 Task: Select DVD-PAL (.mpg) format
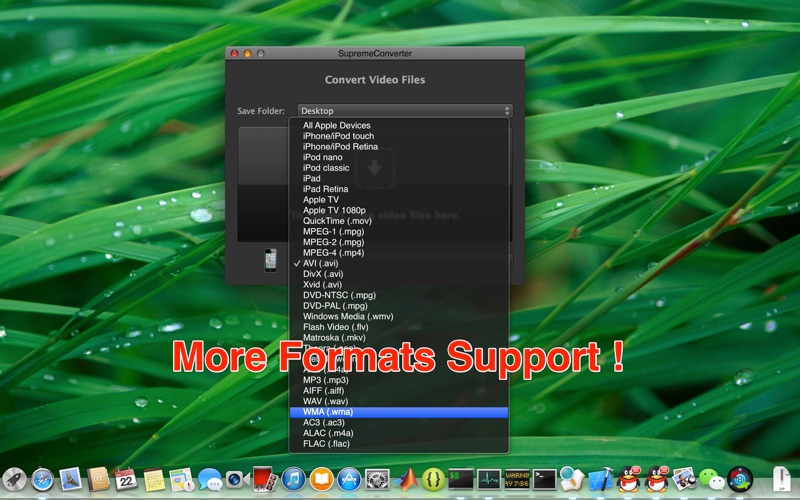click(x=399, y=306)
